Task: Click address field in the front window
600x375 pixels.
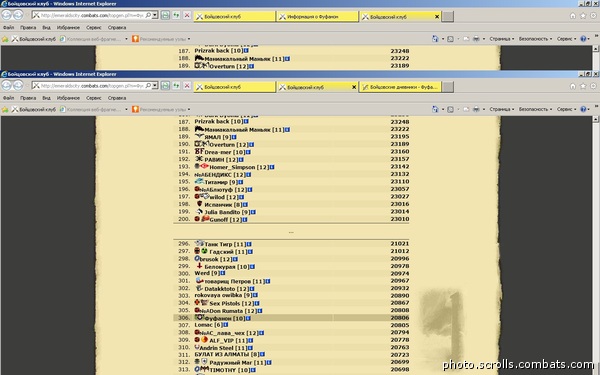Action: [92, 86]
